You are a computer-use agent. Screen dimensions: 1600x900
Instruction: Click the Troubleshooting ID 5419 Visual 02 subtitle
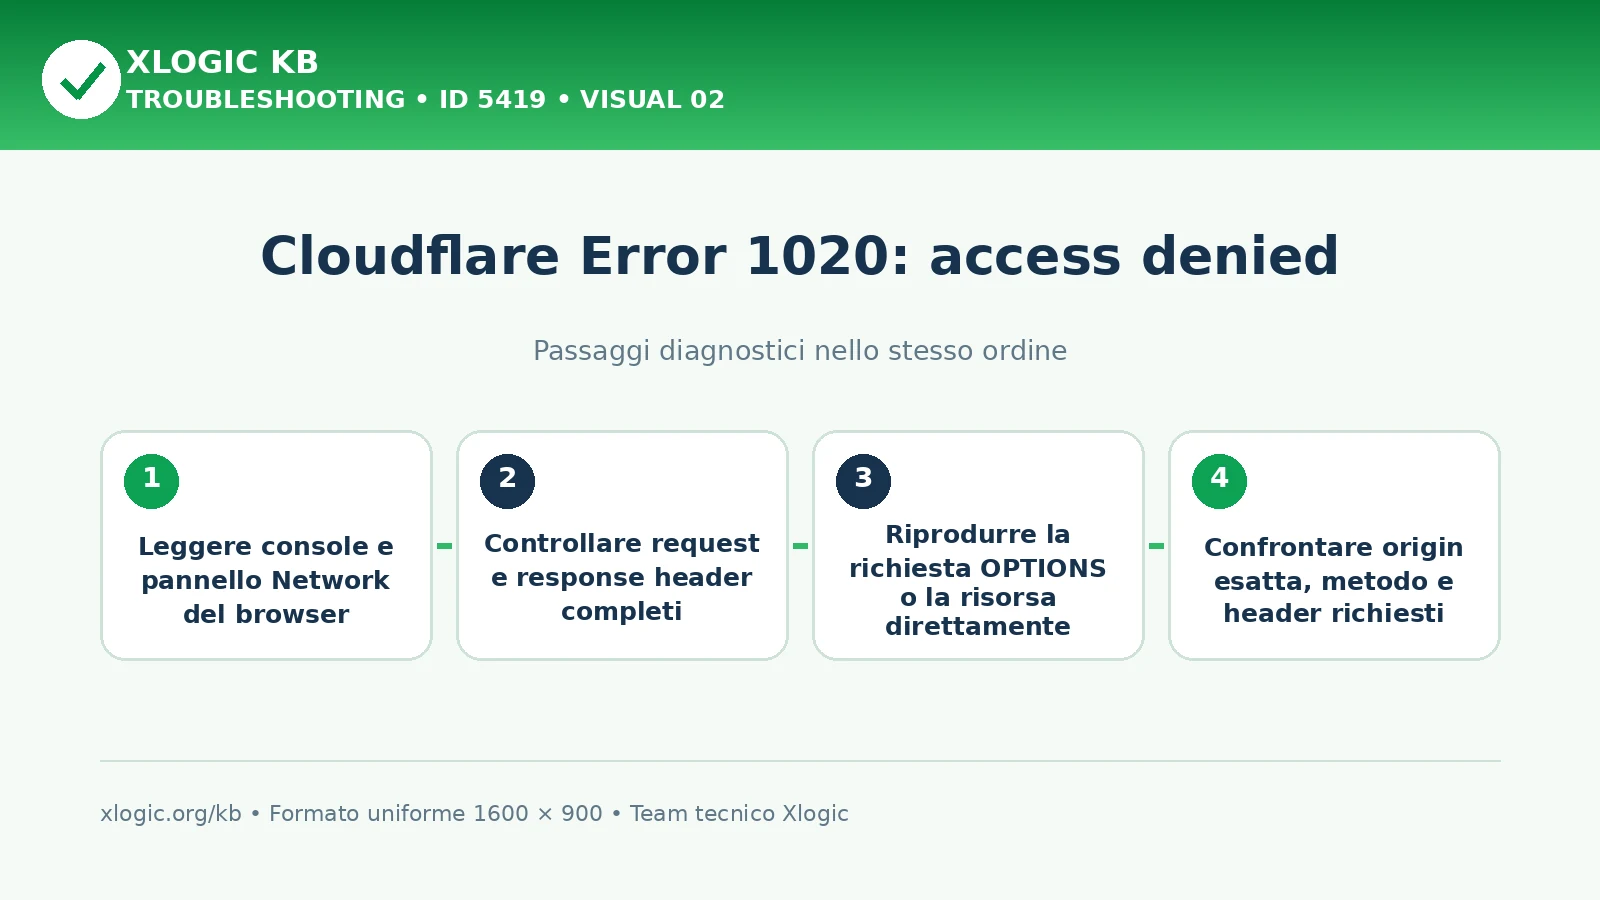(425, 100)
